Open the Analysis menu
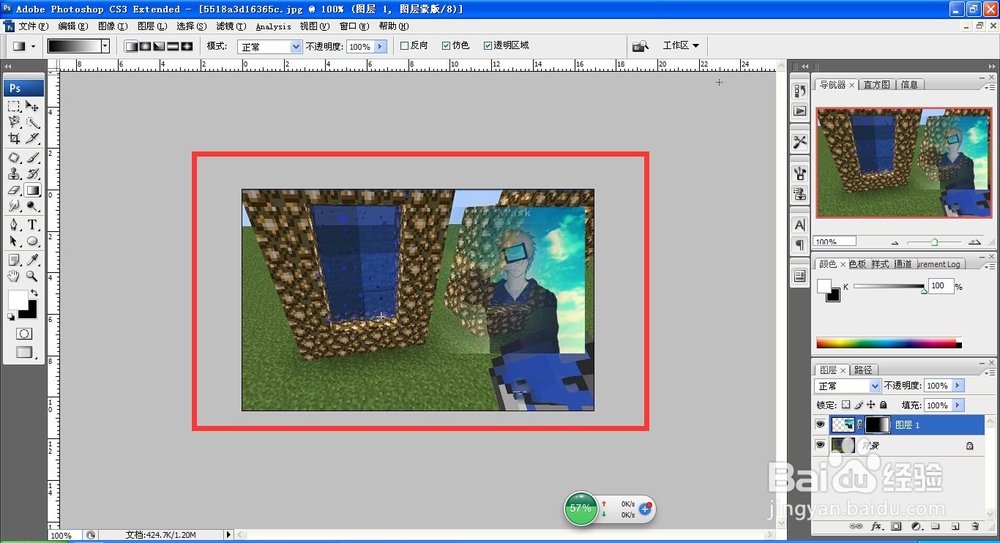This screenshot has height=543, width=1000. (x=273, y=26)
